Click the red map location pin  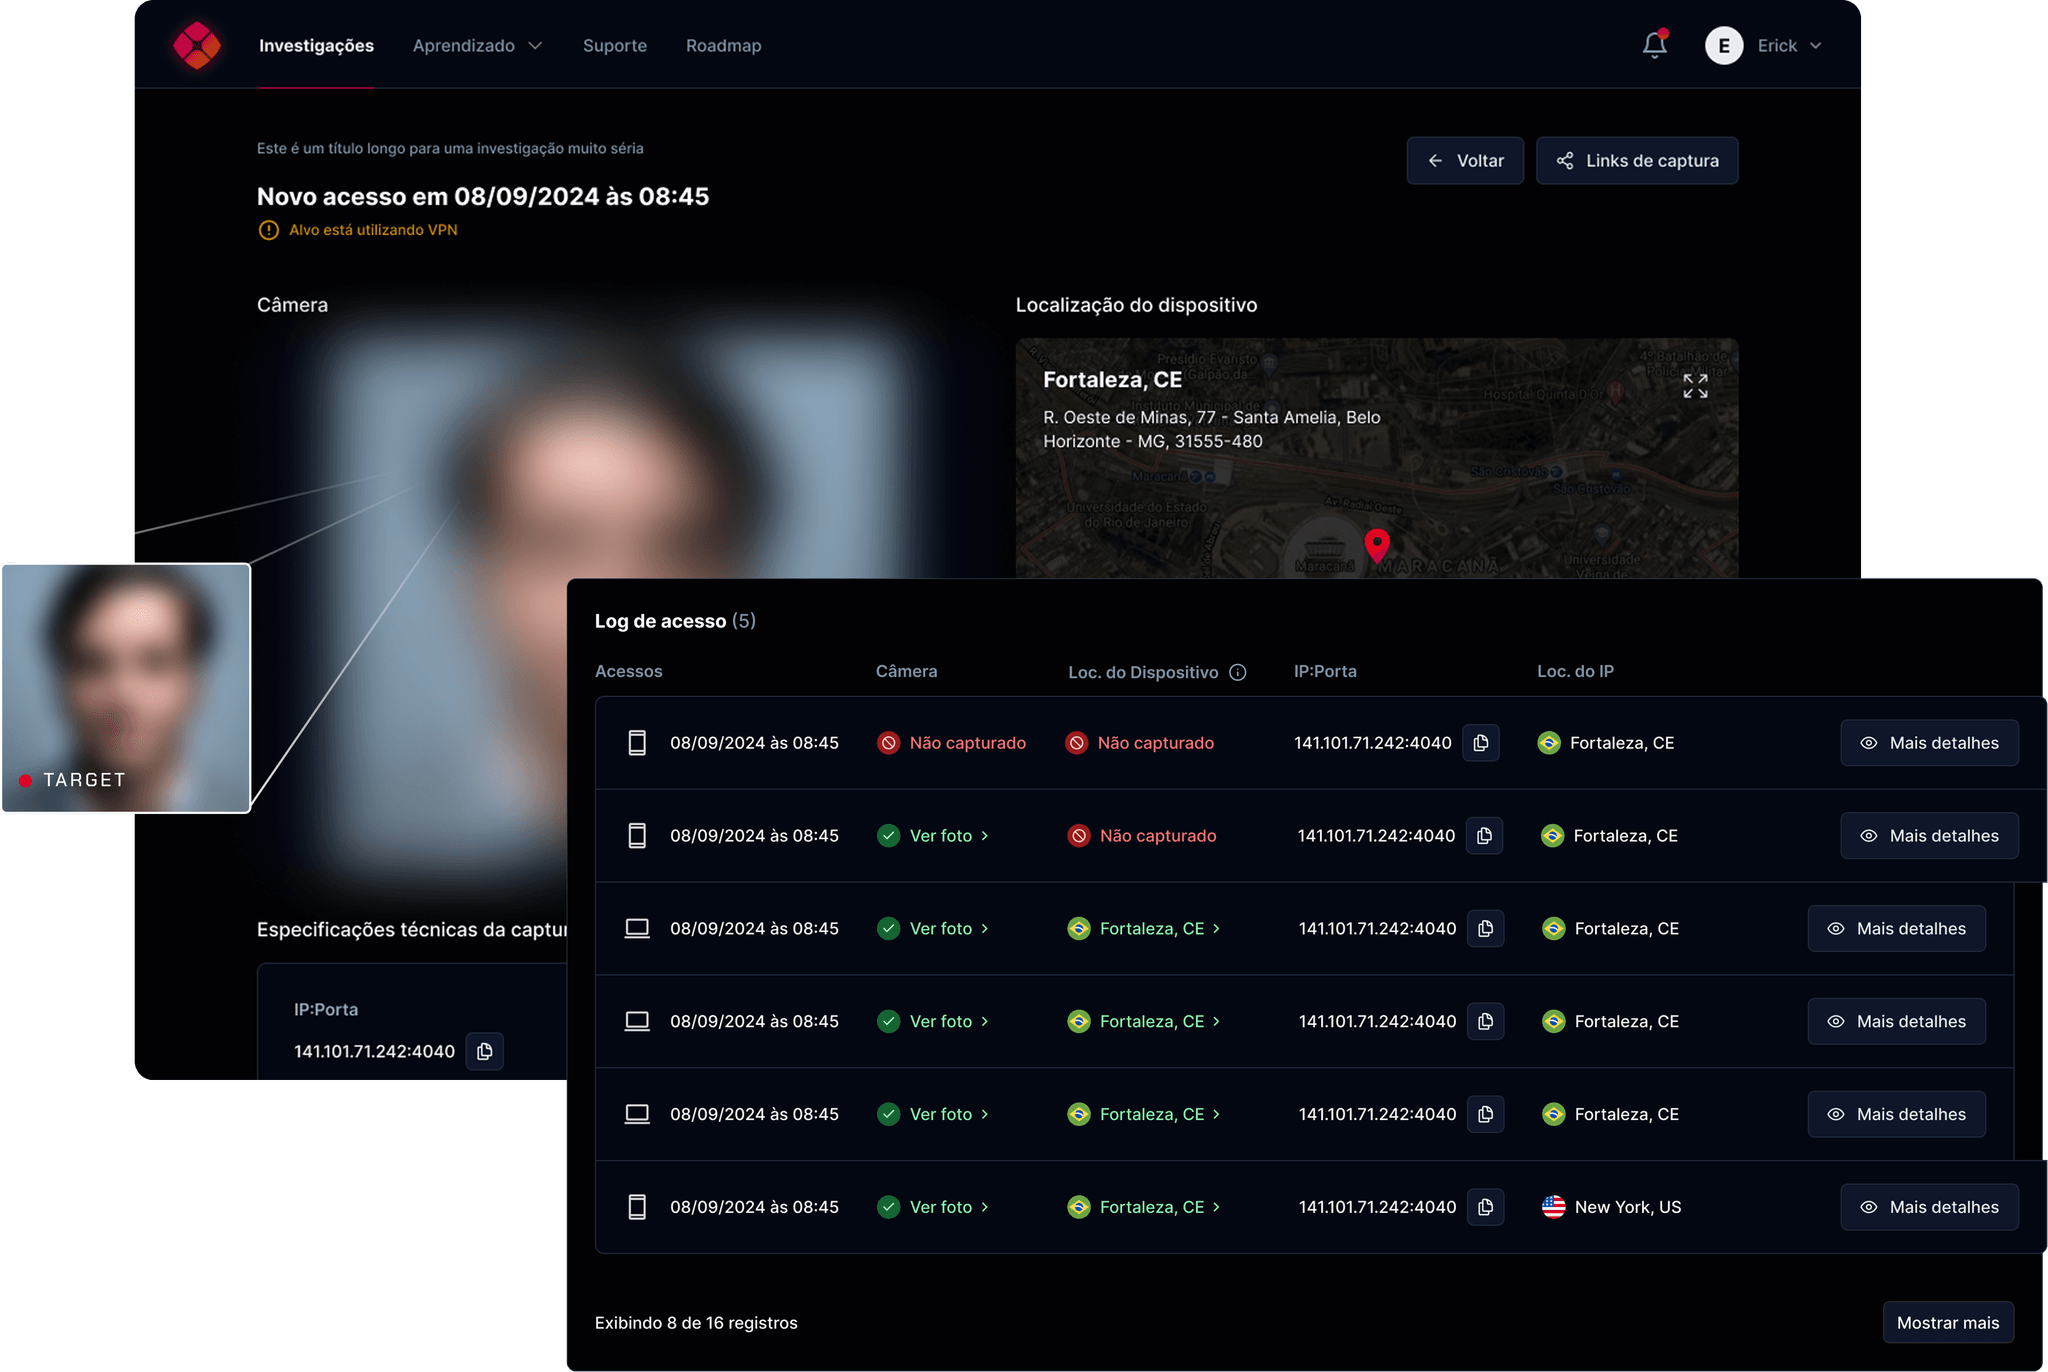1377,544
